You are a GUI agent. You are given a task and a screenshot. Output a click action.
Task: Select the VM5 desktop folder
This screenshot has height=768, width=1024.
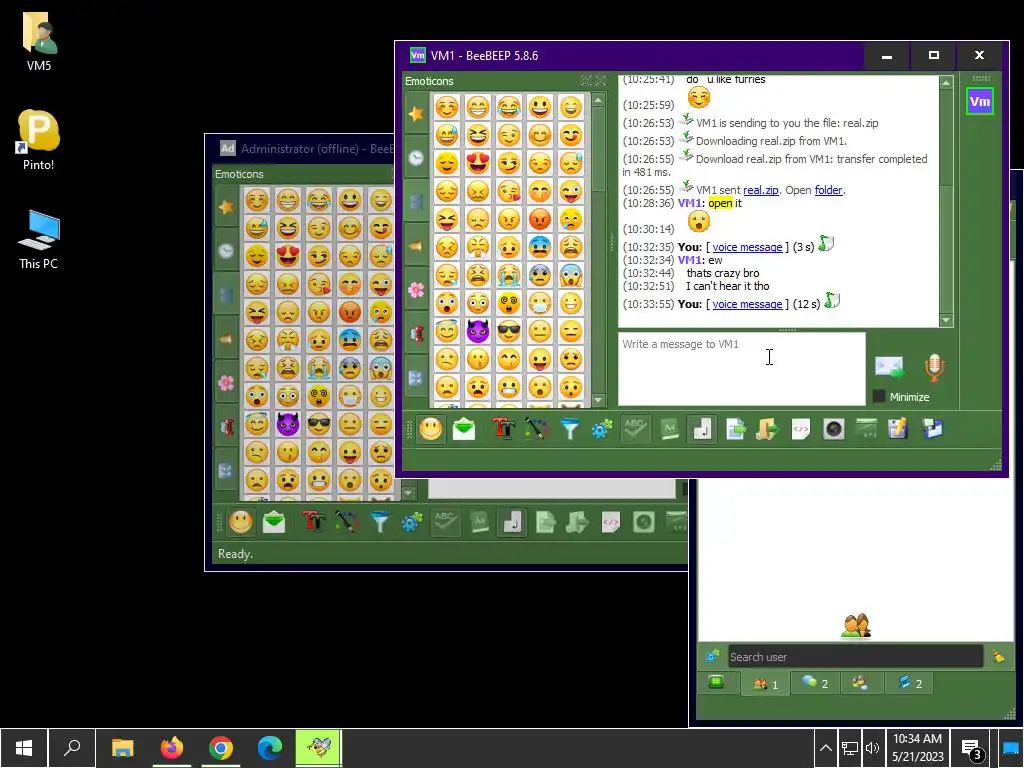tap(39, 41)
